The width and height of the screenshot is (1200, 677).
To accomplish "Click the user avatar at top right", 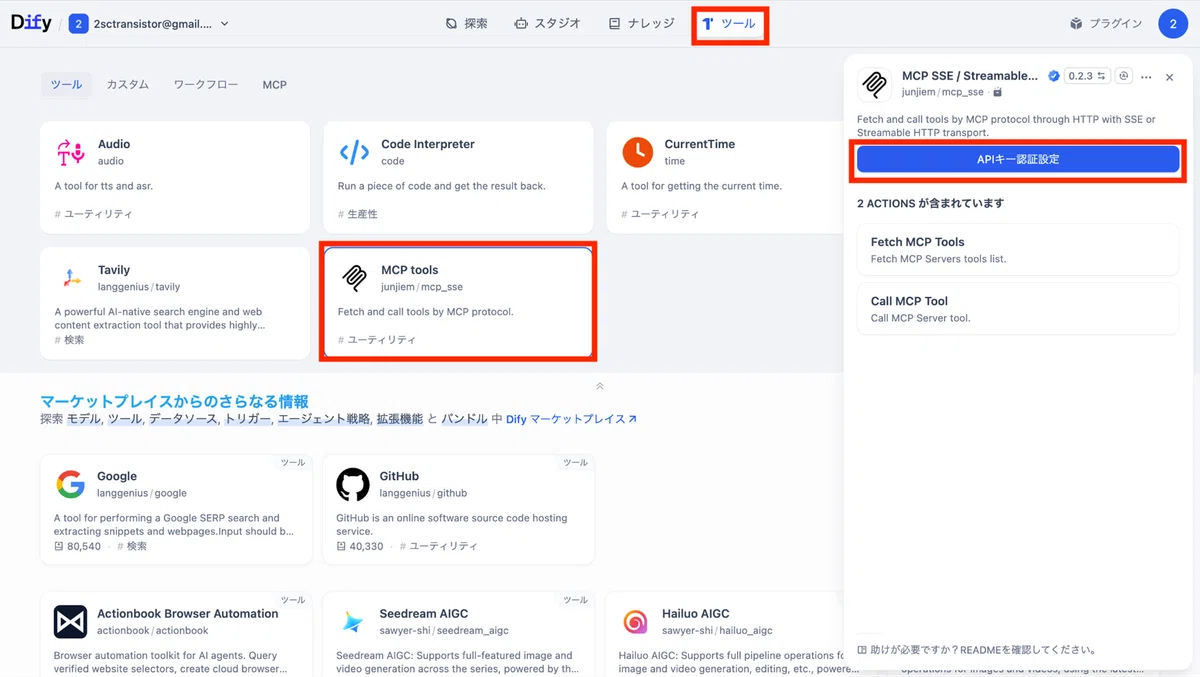I will 1173,23.
